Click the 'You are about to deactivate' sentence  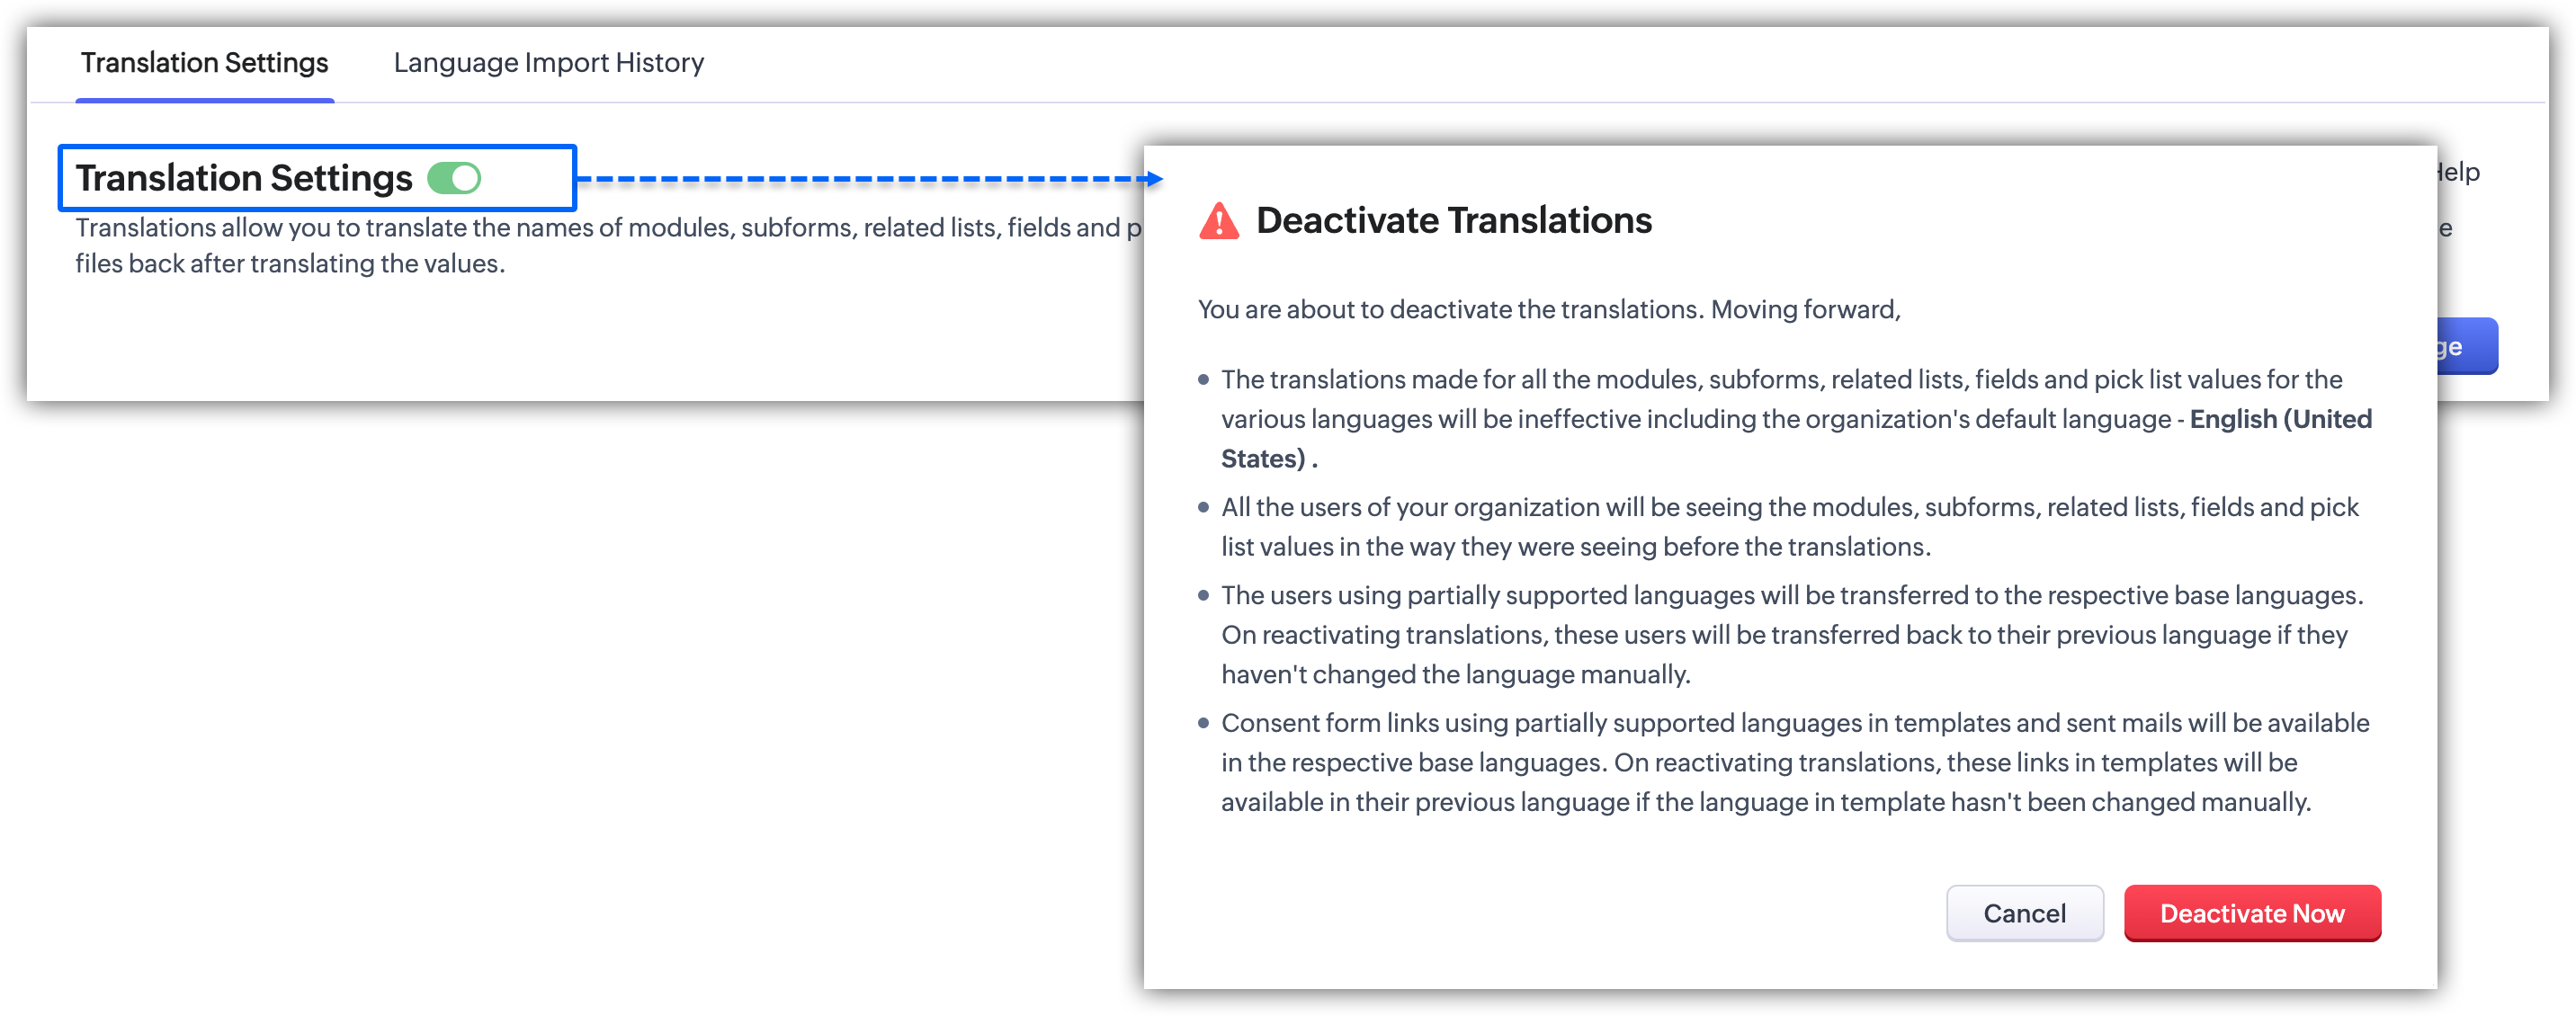[x=1548, y=310]
